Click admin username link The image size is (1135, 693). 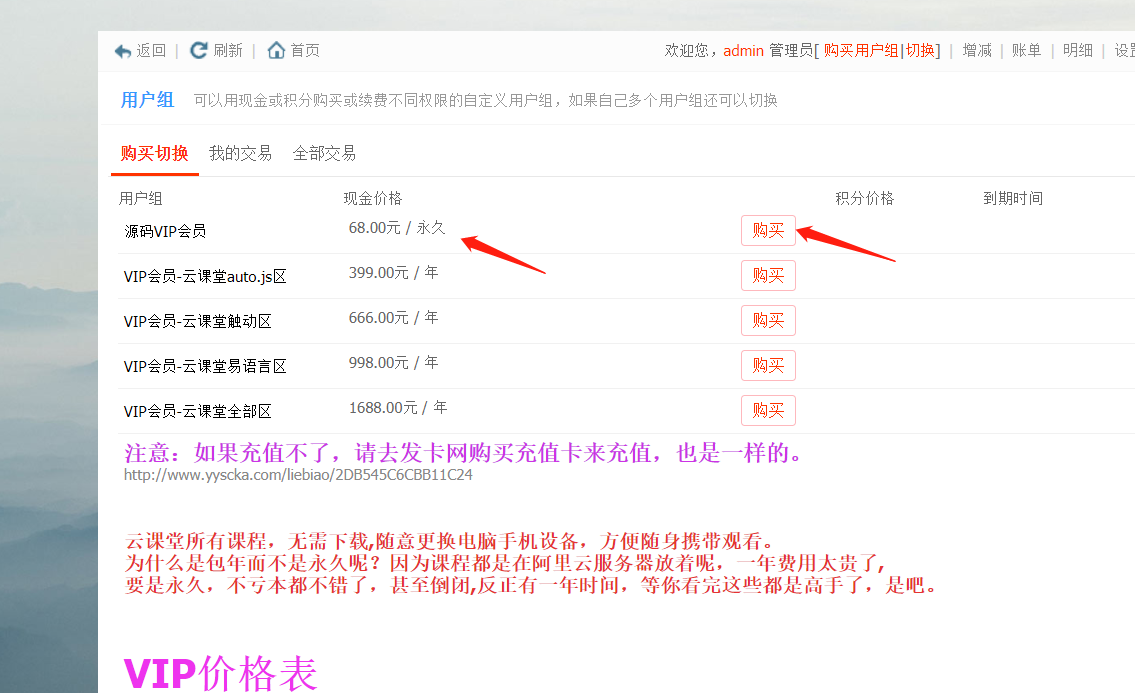click(743, 51)
